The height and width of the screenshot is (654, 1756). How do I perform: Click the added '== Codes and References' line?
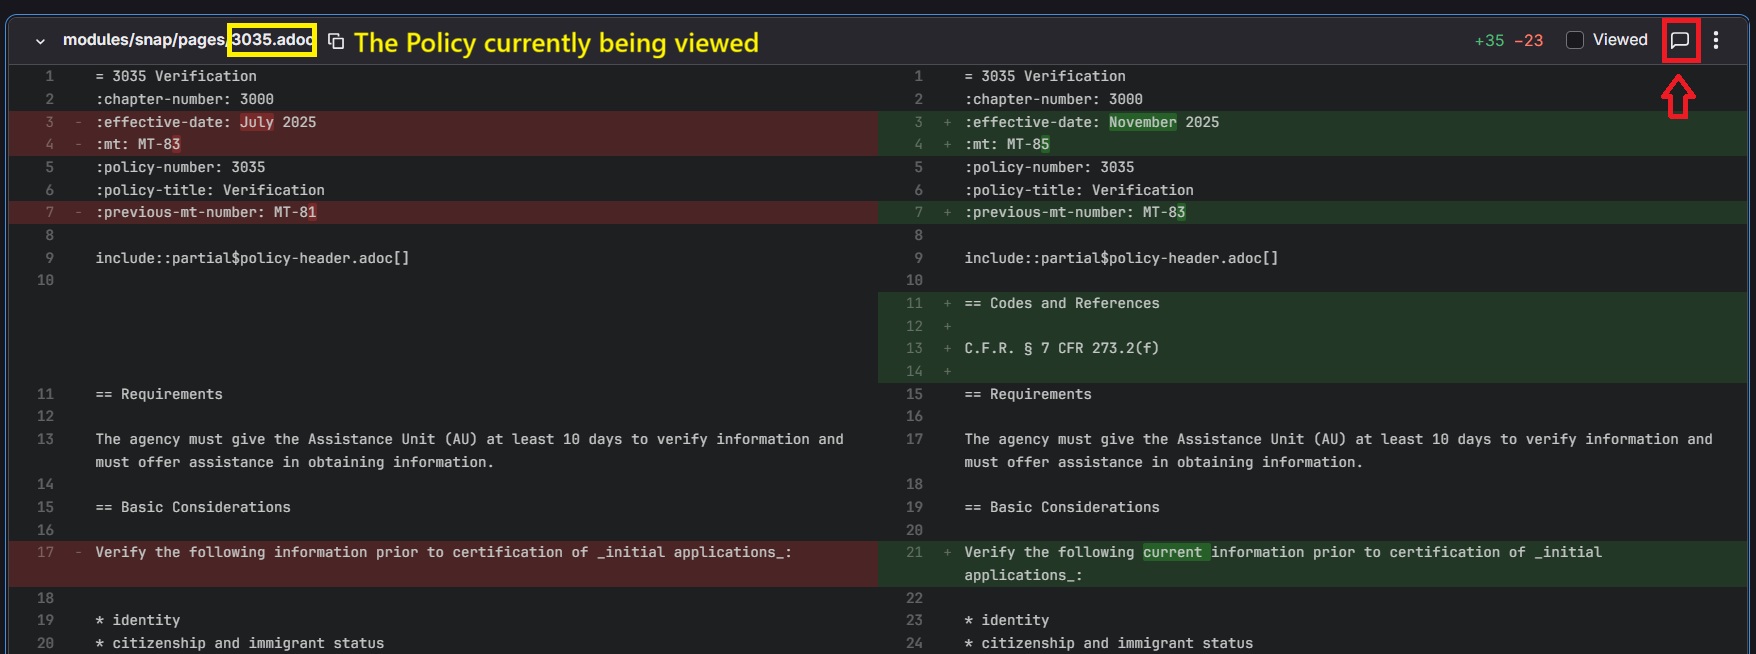pos(1061,303)
